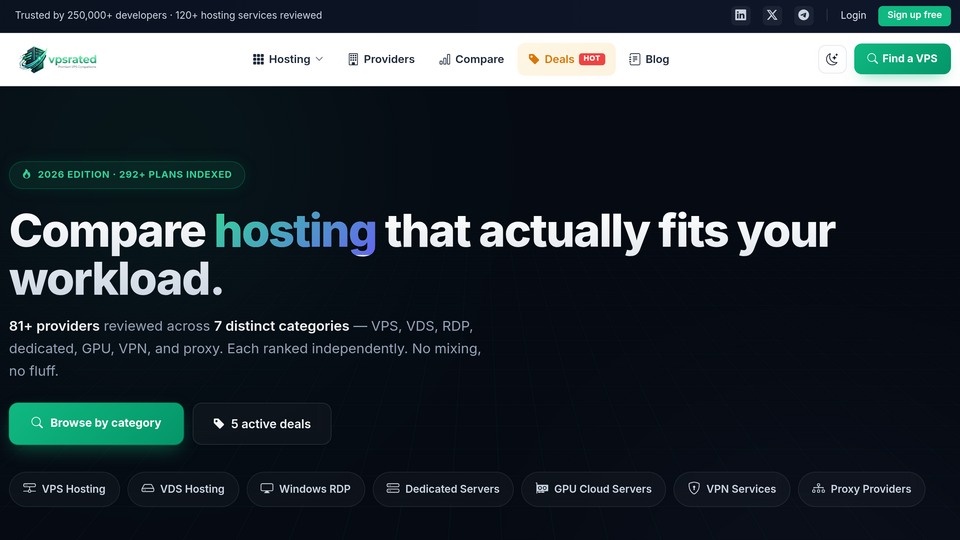Click the 2026 Edition plans indexed badge
The image size is (960, 540).
click(127, 174)
